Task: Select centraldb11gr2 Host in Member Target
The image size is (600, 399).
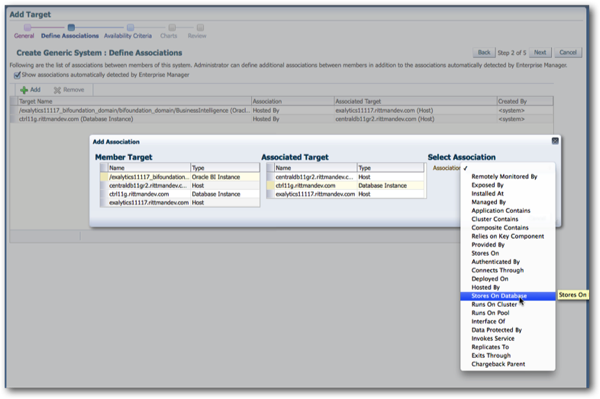Action: (180, 186)
